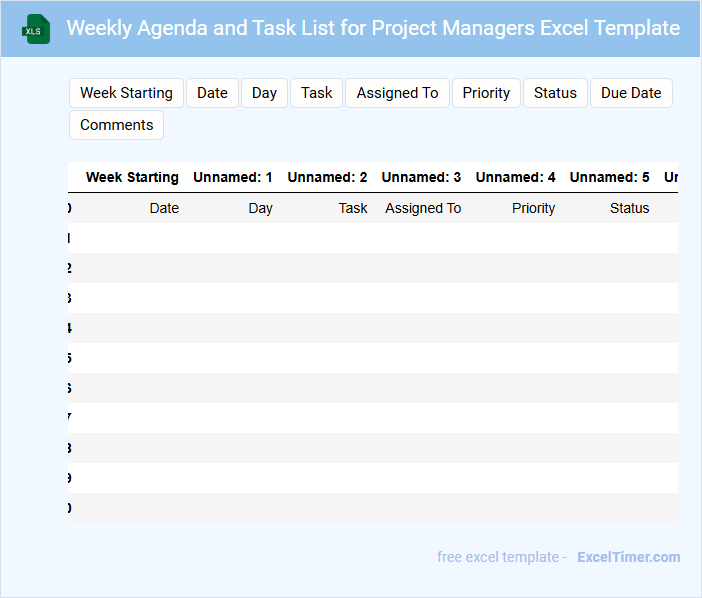Click the Status cell in table
The image size is (702, 598).
629,208
